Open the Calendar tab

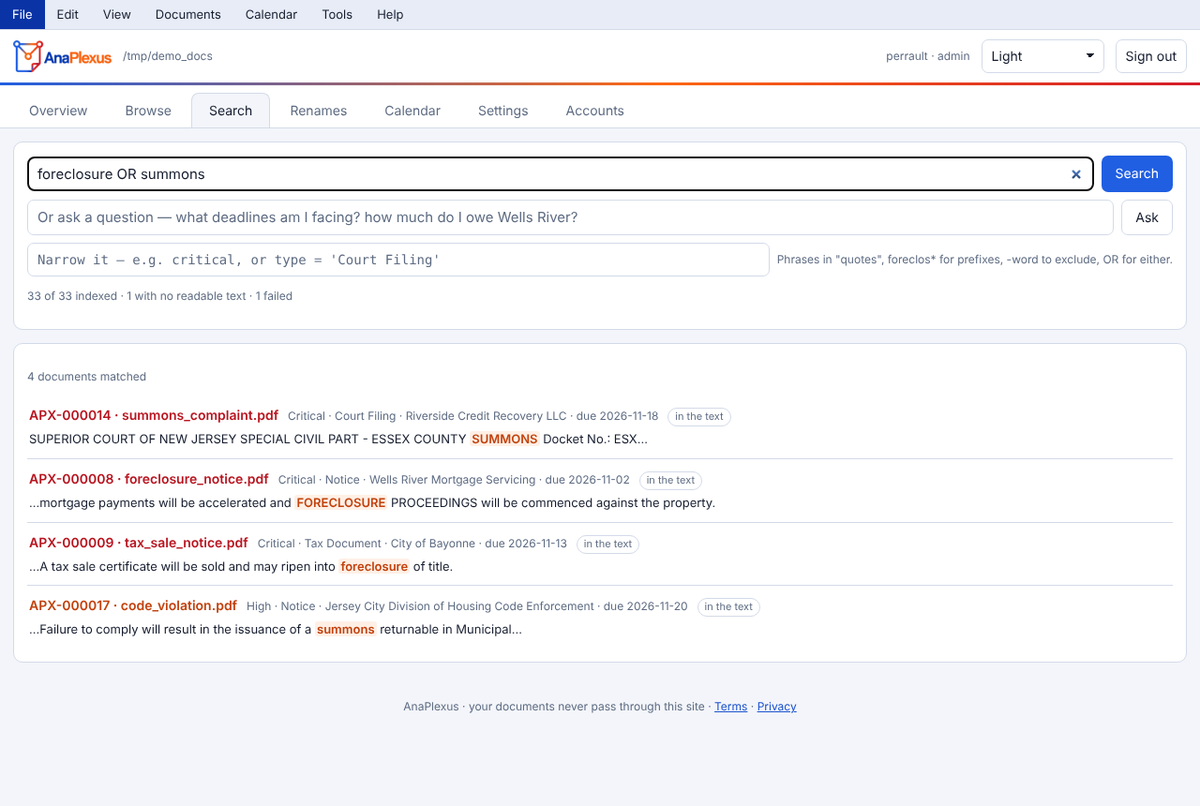[413, 111]
